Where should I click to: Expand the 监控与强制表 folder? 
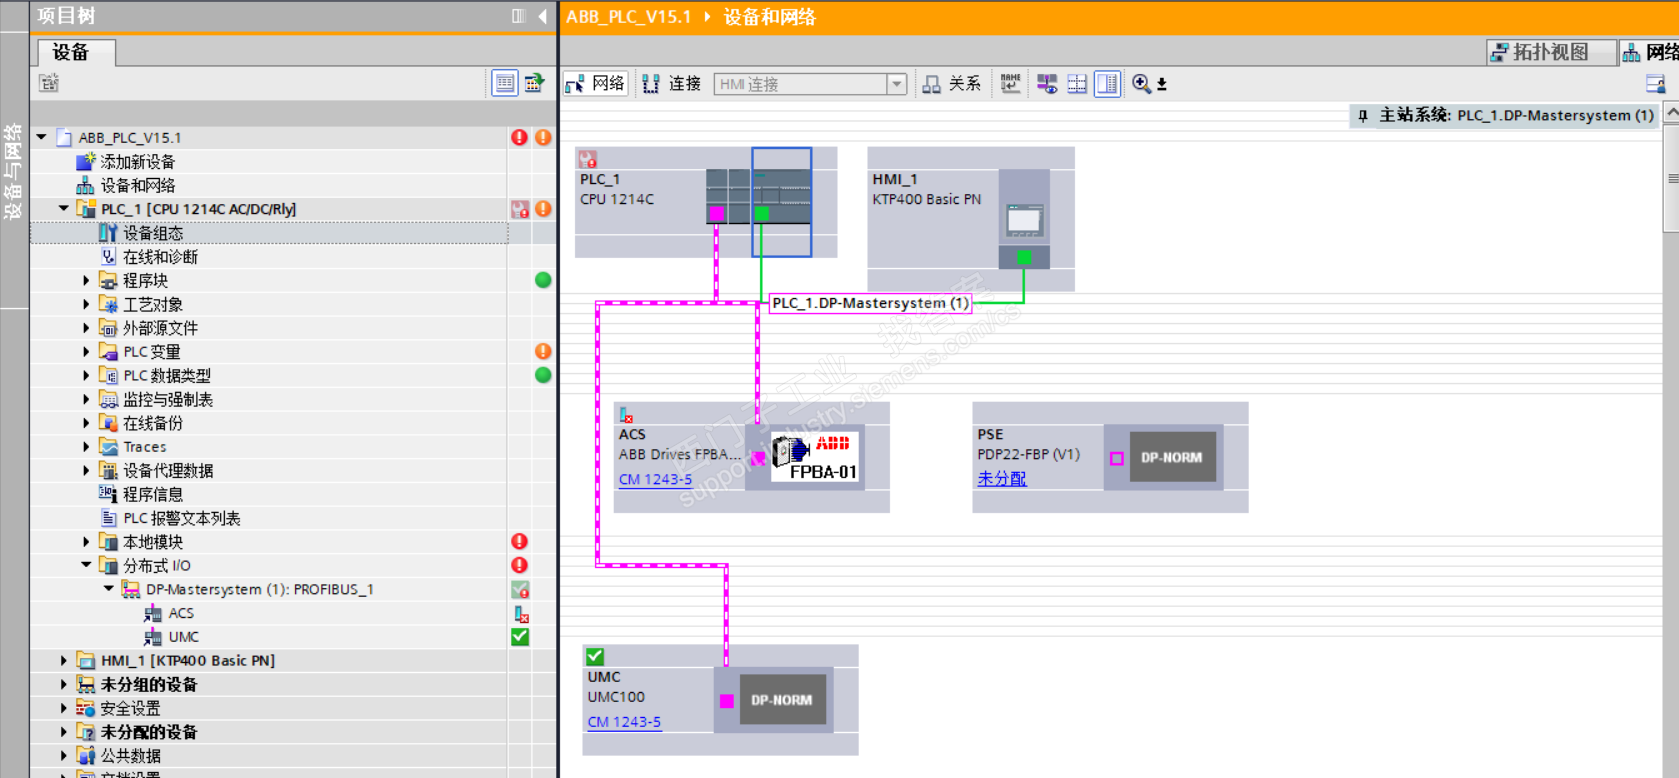click(x=86, y=400)
